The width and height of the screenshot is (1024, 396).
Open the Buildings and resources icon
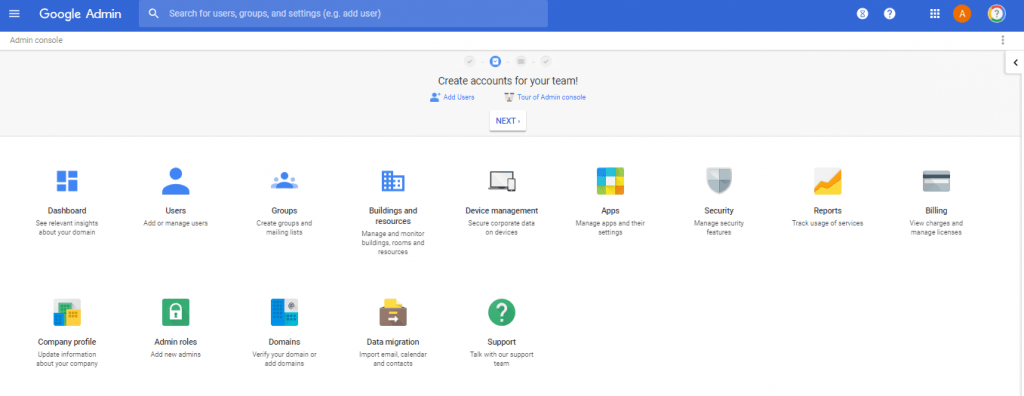pos(393,181)
